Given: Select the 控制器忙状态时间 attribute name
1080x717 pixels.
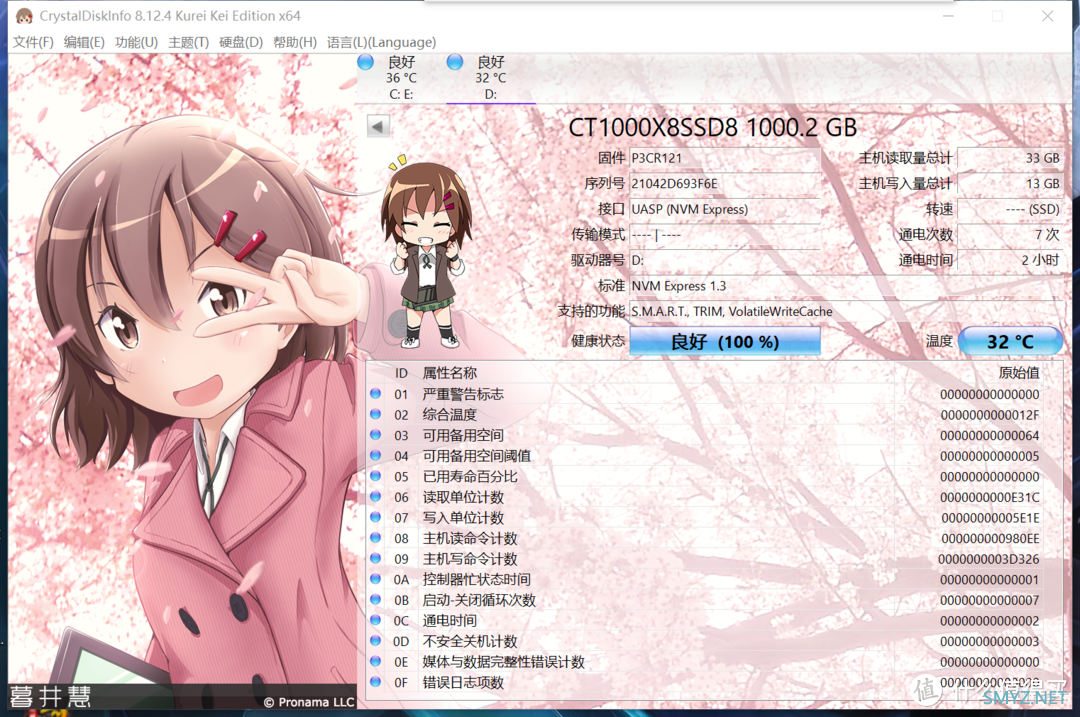Looking at the screenshot, I should [x=477, y=580].
